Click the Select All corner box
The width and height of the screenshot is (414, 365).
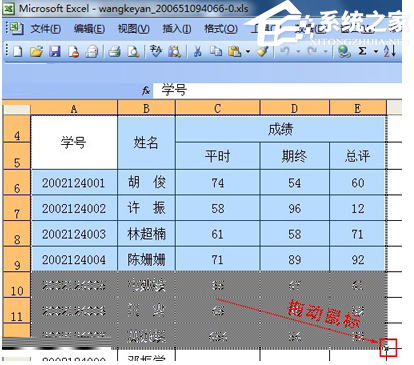click(16, 109)
